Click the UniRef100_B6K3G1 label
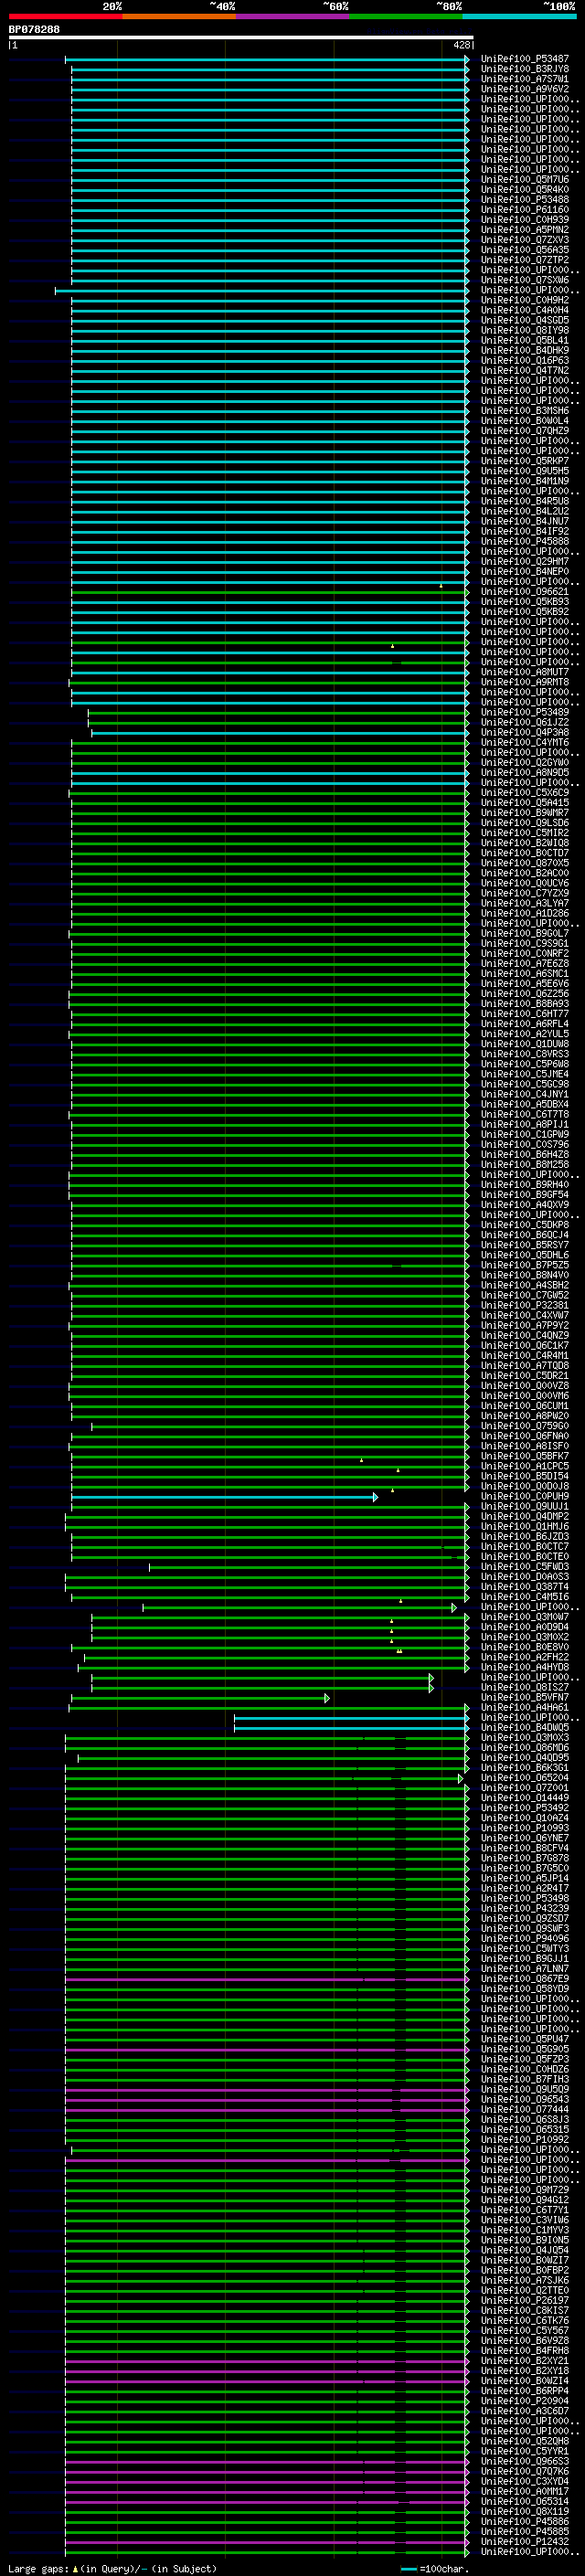 (524, 1768)
